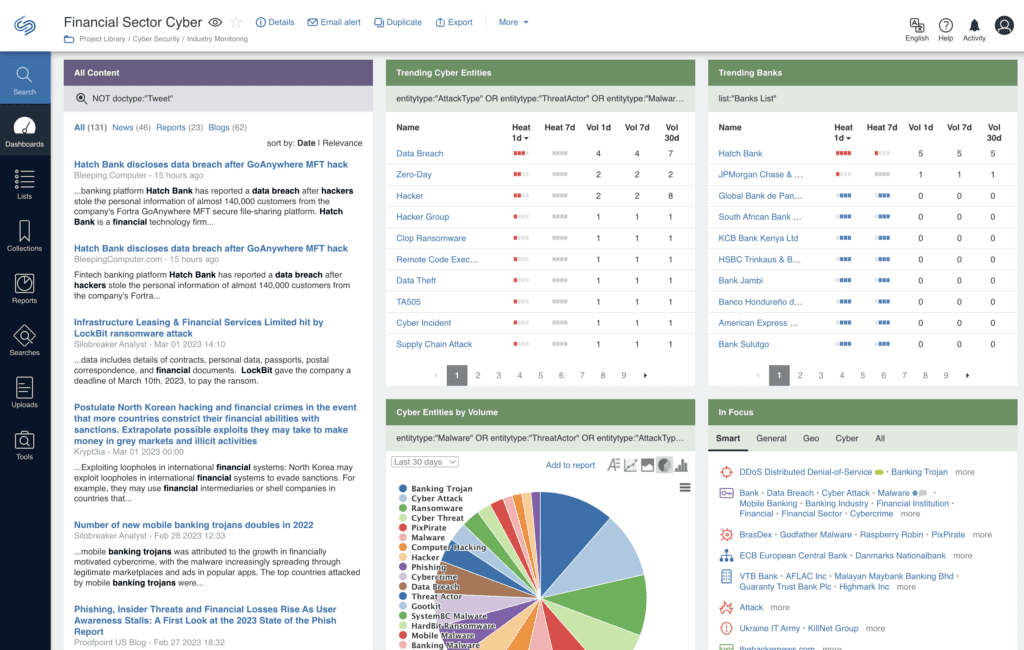Viewport: 1024px width, 650px height.
Task: Toggle PixPirate legend series in chart
Action: tap(423, 528)
